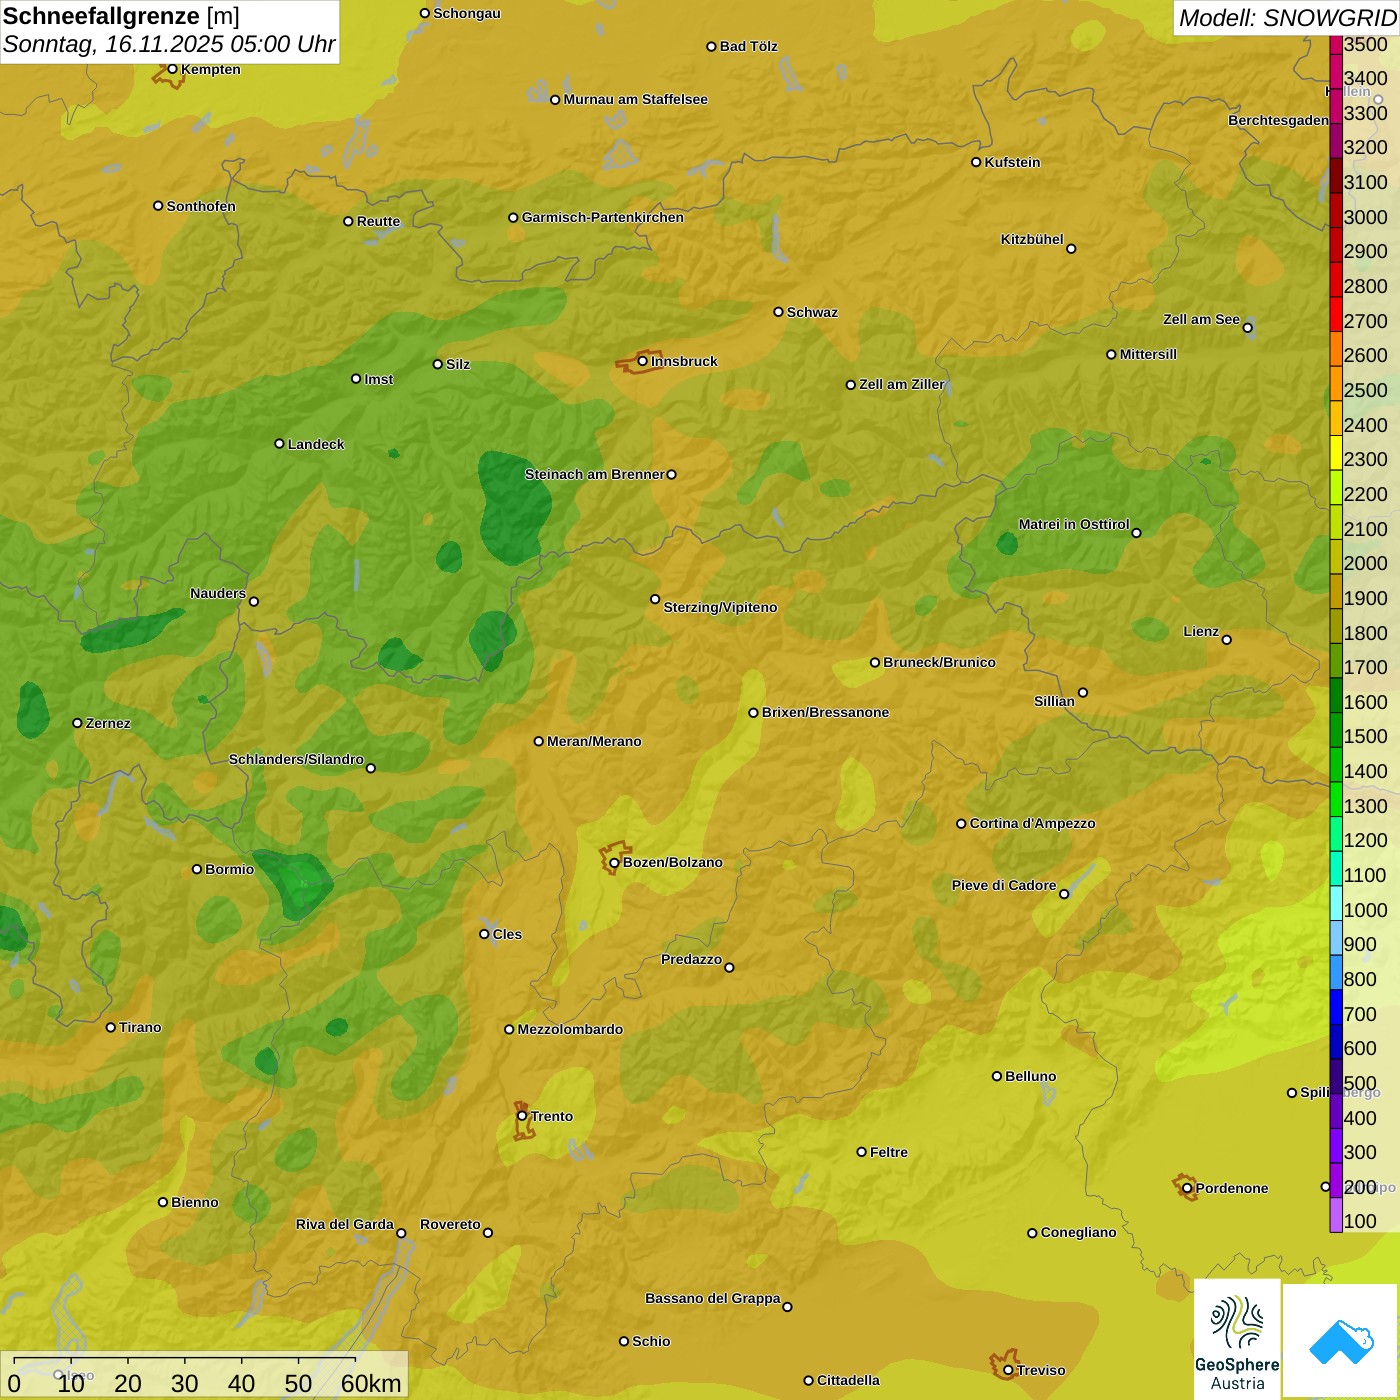Click the Bad Tölz location dot
The width and height of the screenshot is (1400, 1400).
click(x=711, y=46)
